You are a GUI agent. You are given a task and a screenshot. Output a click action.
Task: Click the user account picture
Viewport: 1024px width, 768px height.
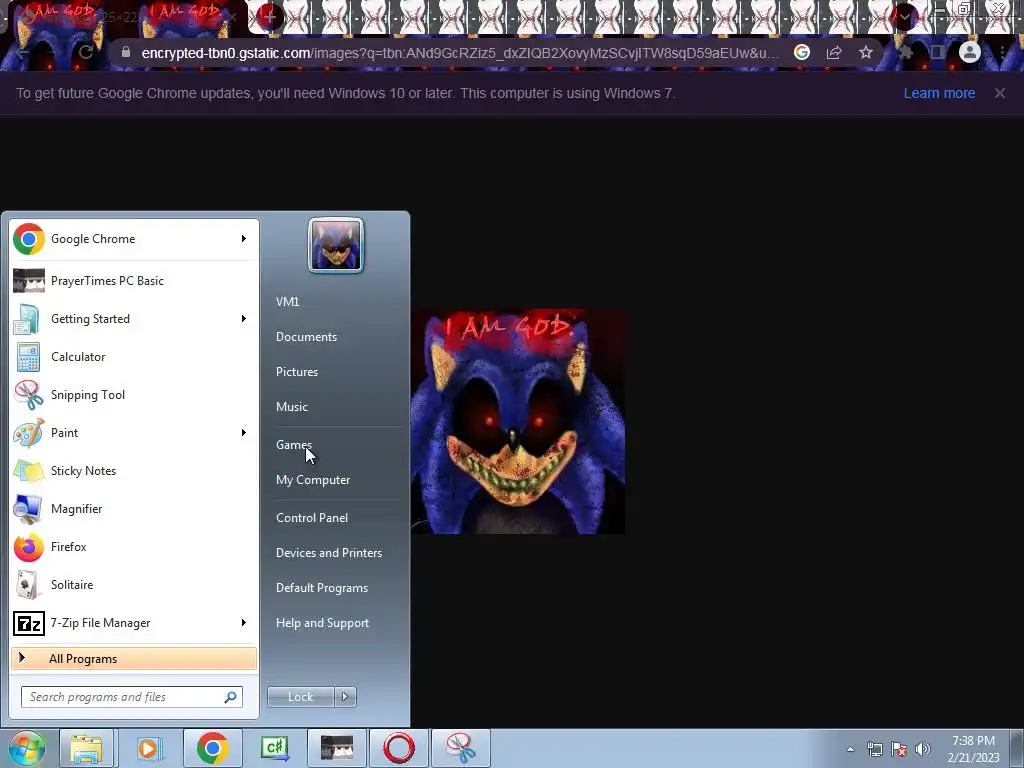click(x=336, y=246)
